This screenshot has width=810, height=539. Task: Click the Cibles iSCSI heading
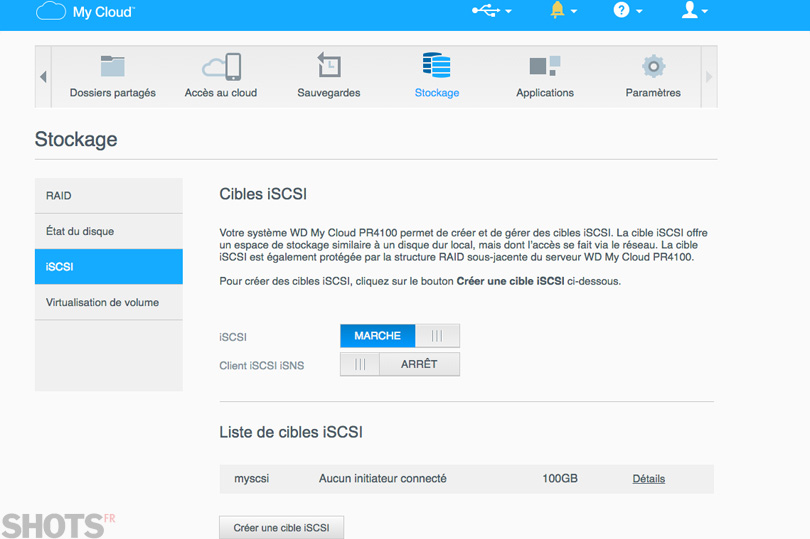coord(263,194)
